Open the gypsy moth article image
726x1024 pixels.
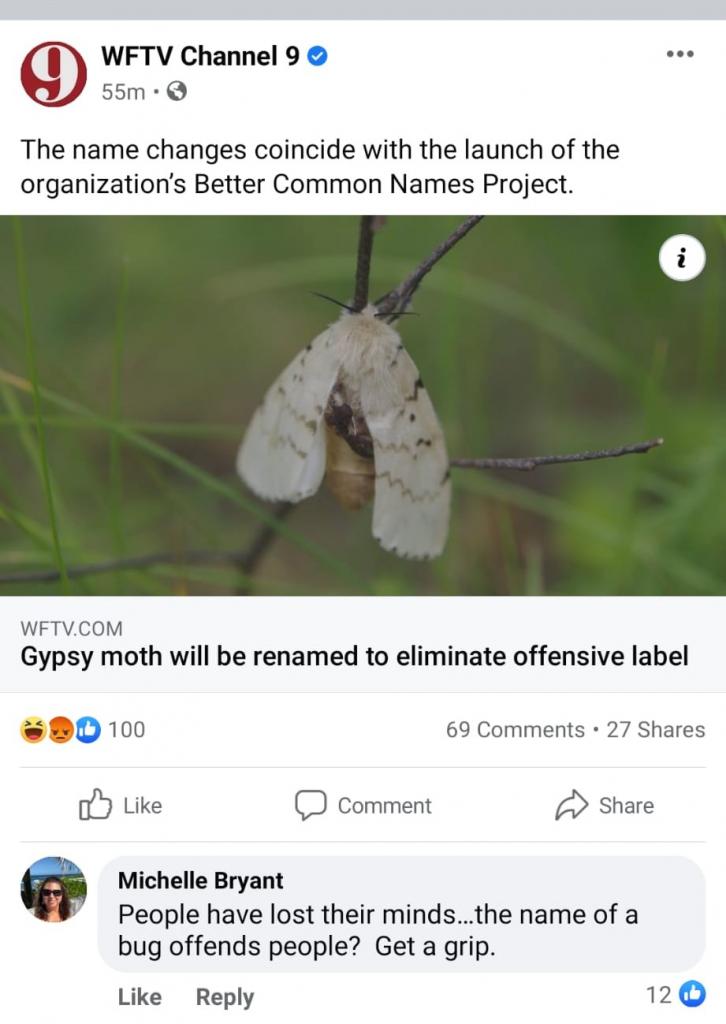[x=363, y=405]
